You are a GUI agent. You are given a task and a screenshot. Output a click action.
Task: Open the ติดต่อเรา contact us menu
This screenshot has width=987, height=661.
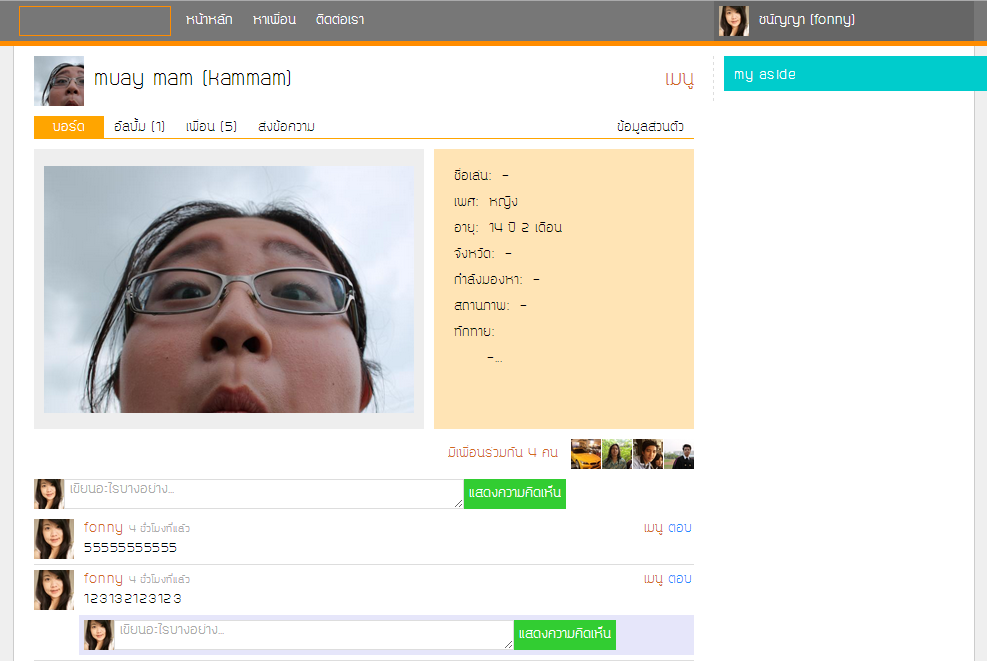(x=340, y=20)
